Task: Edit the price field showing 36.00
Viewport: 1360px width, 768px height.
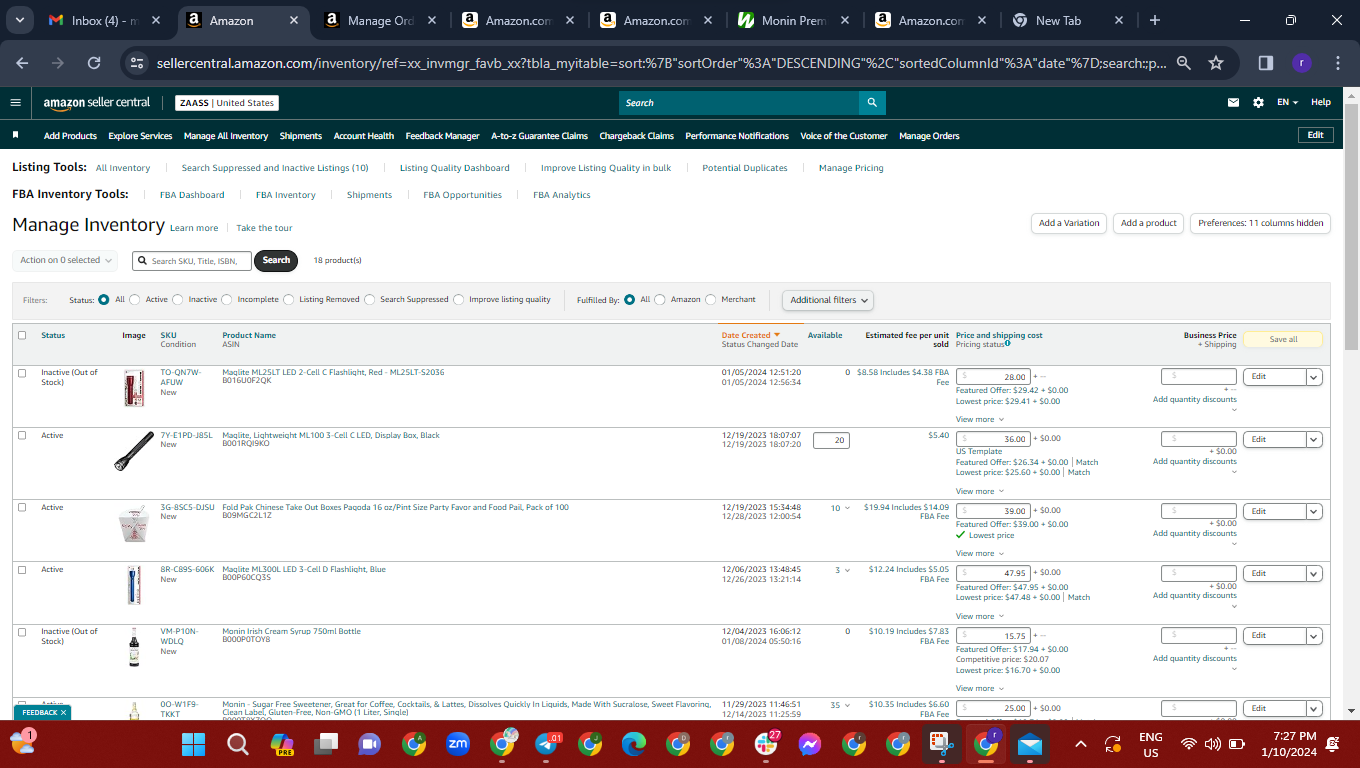Action: (x=993, y=439)
